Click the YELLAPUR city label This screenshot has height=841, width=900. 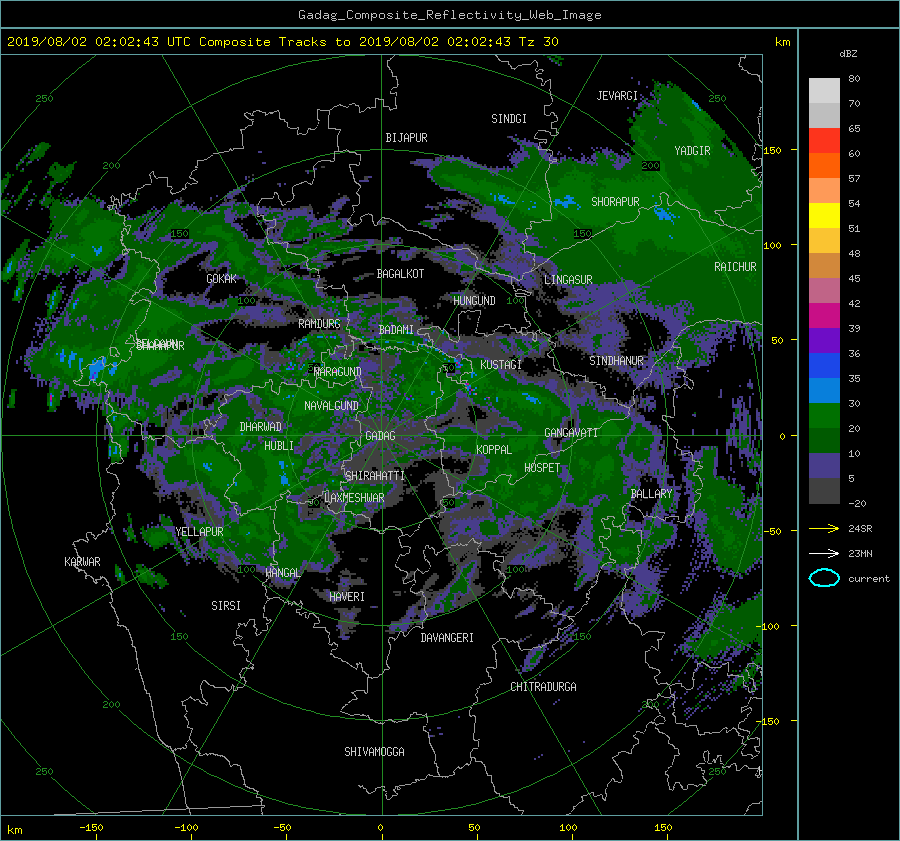199,532
